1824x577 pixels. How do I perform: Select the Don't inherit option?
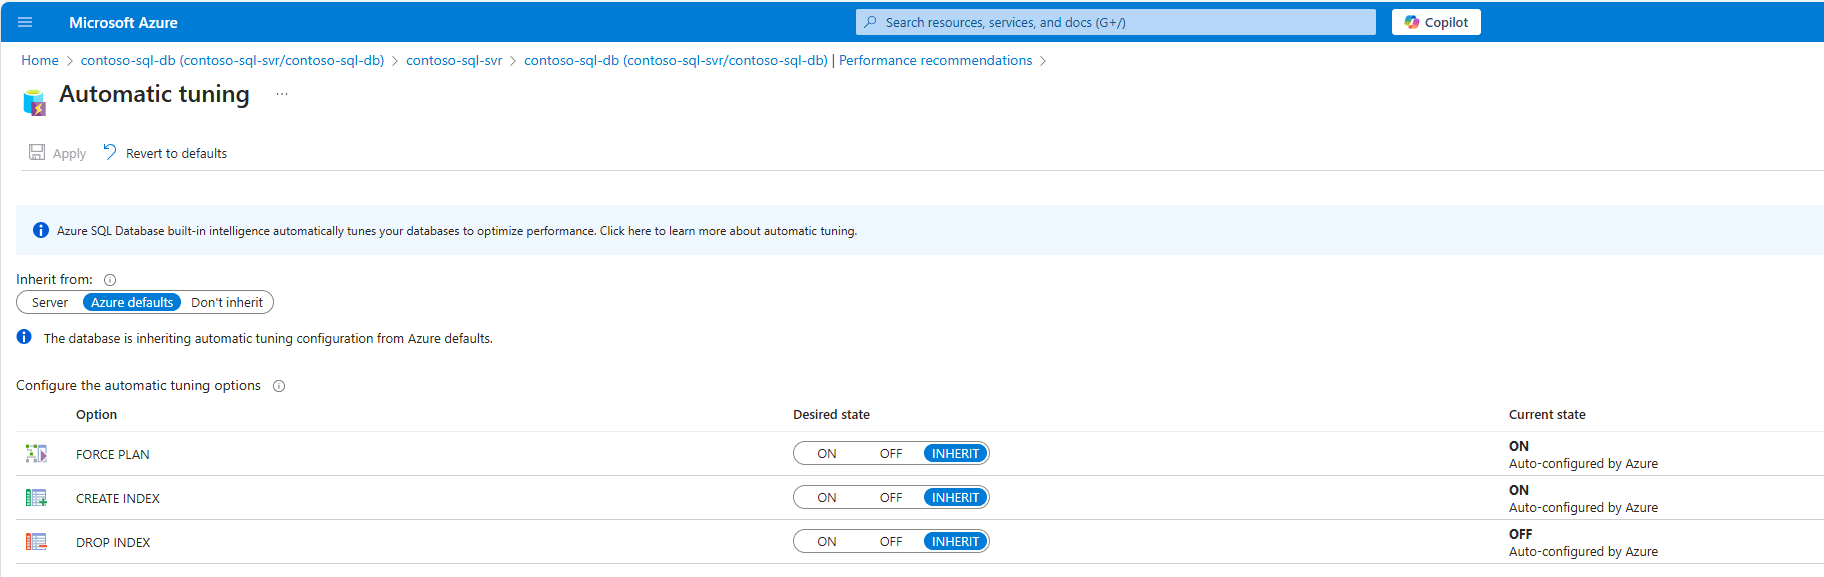tap(227, 302)
